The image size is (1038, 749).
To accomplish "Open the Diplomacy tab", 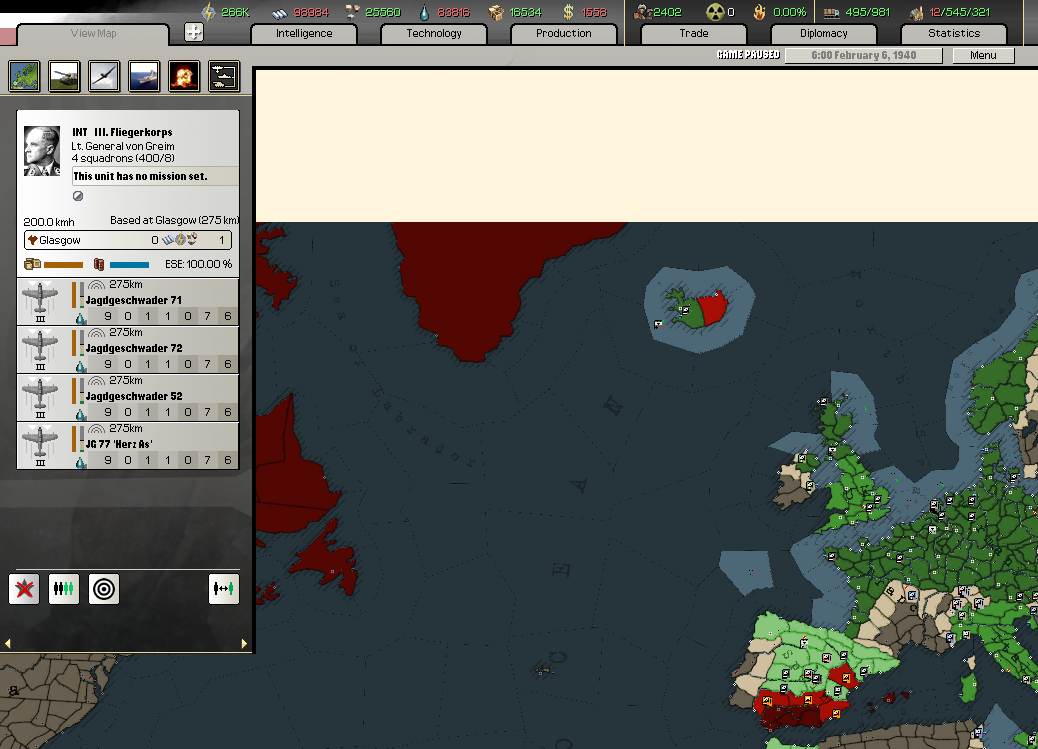I will click(x=824, y=34).
